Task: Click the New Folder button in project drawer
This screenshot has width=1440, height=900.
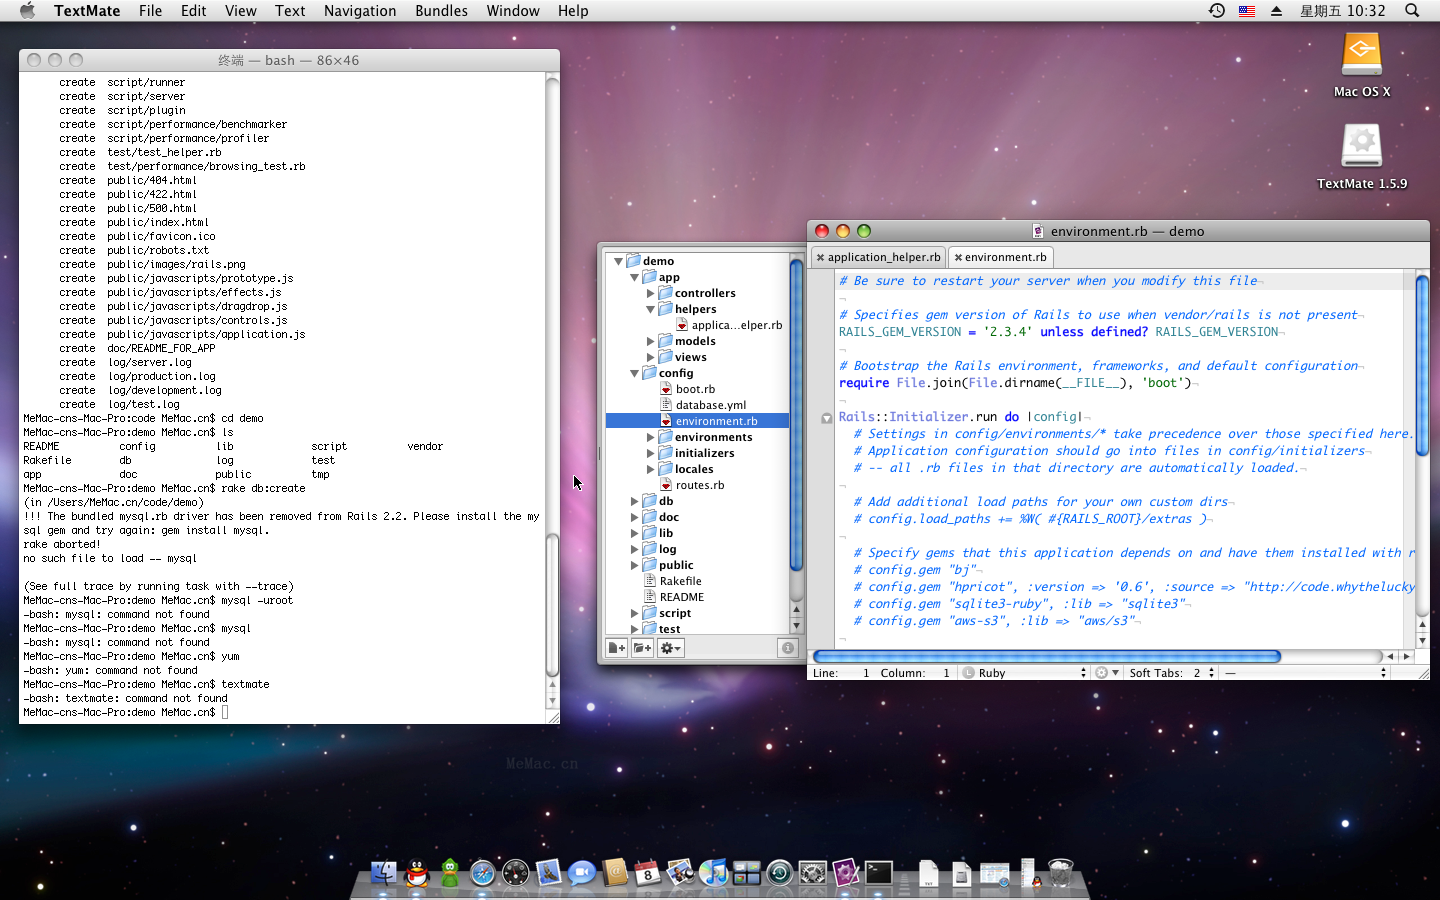Action: tap(642, 648)
